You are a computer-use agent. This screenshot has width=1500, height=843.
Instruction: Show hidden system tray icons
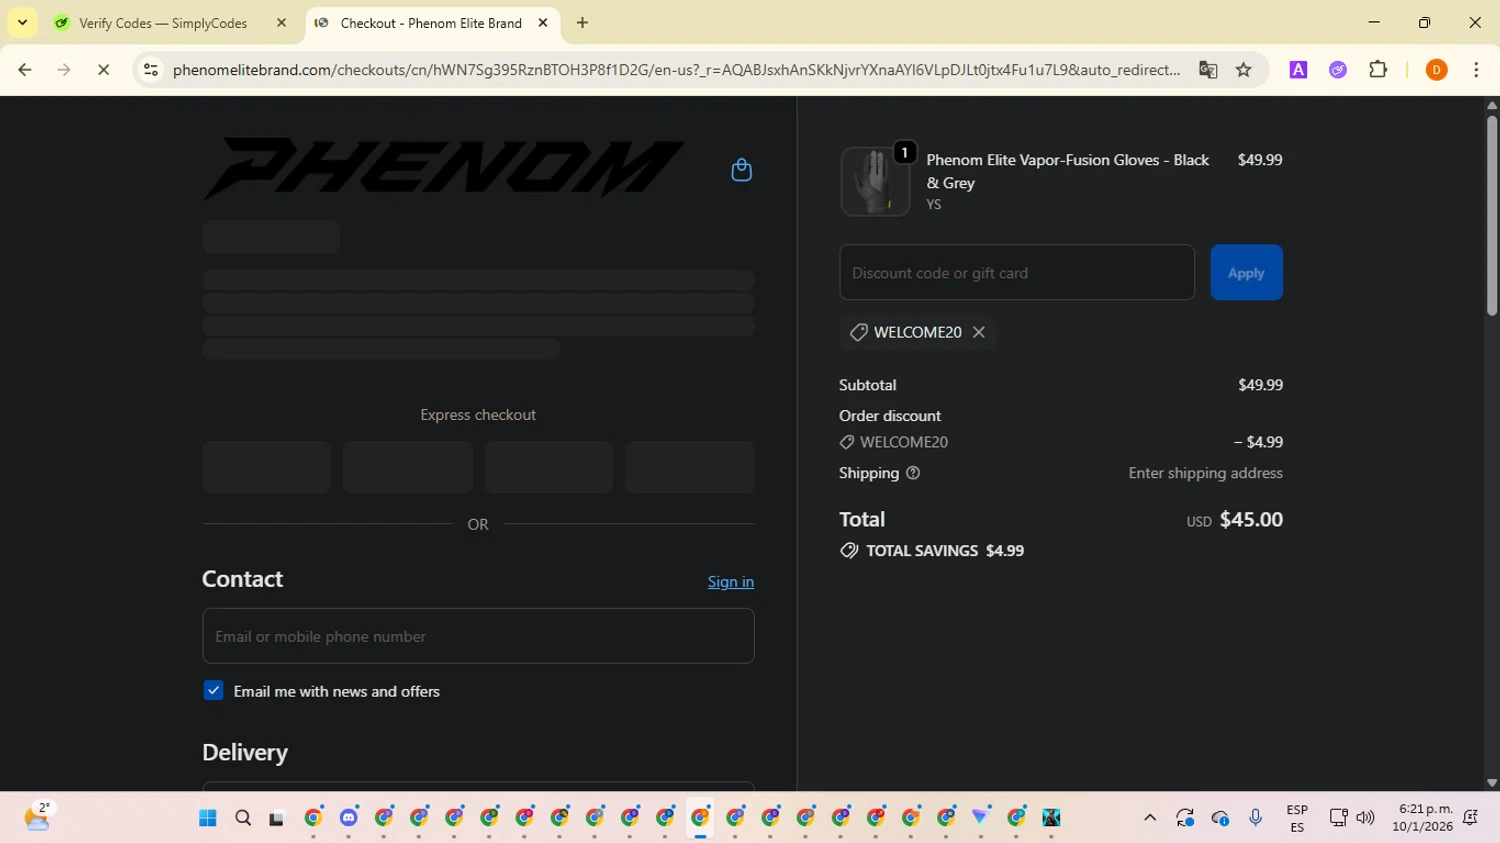click(x=1150, y=818)
